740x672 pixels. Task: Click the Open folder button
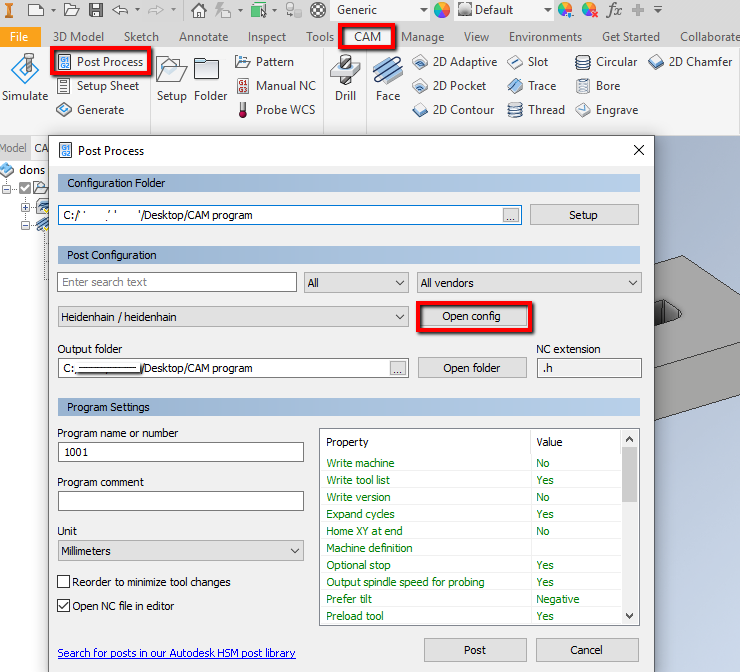(472, 368)
